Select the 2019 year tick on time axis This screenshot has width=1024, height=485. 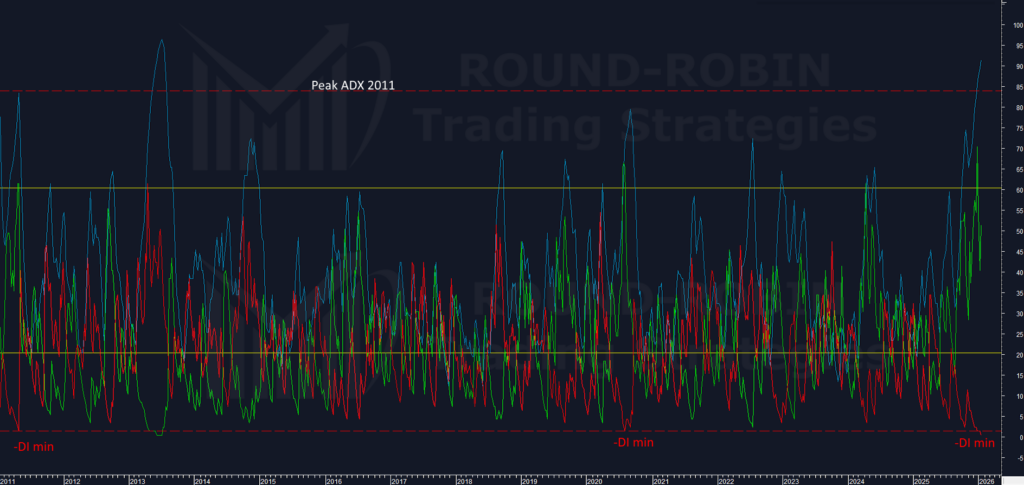point(529,481)
